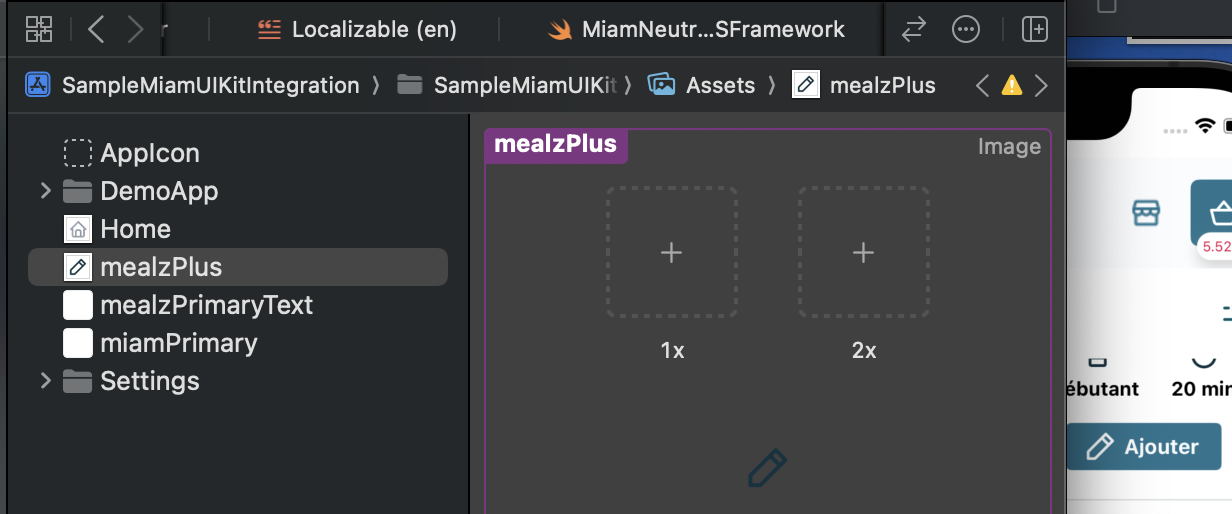Viewport: 1232px width, 514px height.
Task: Go forward in editor history
Action: coord(135,30)
